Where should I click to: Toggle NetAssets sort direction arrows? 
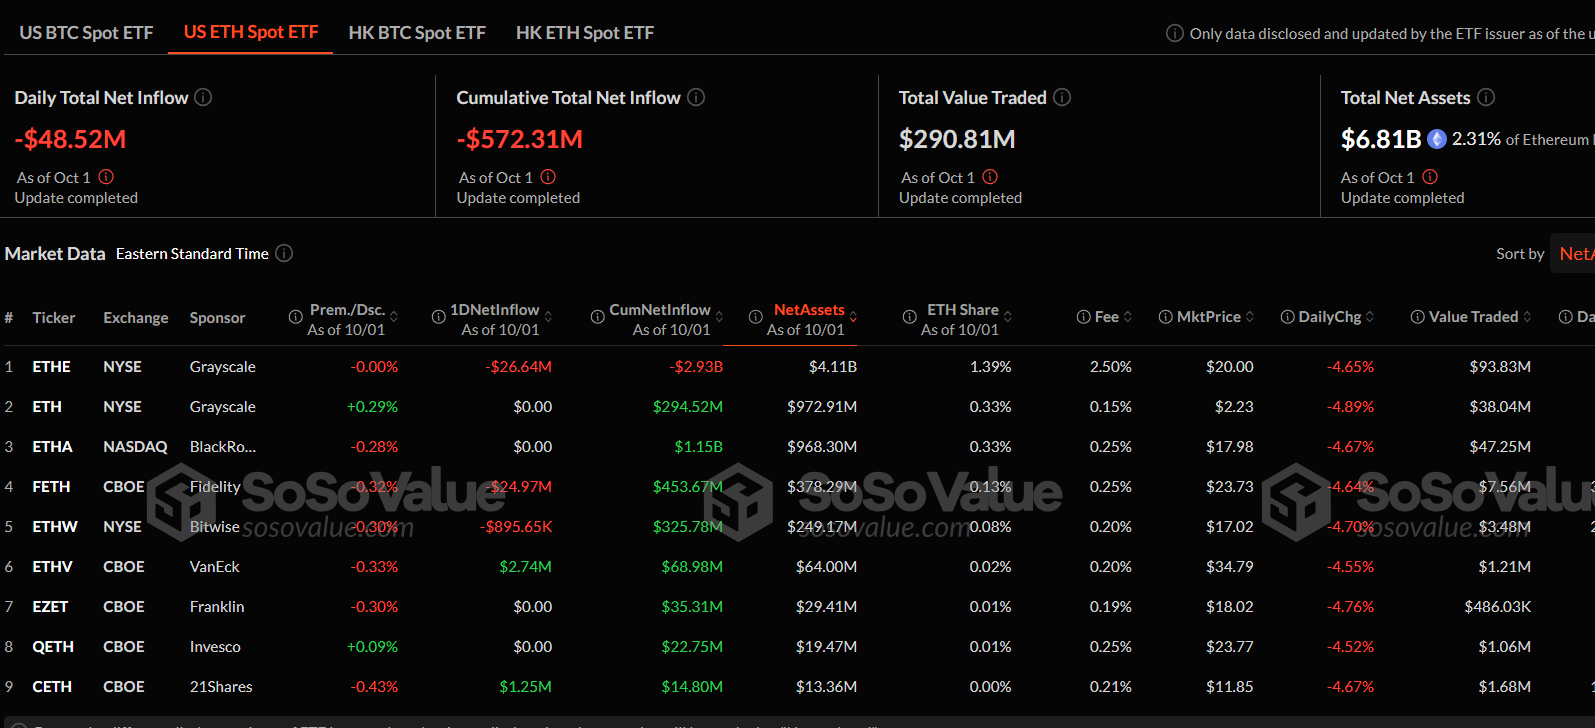coord(853,317)
